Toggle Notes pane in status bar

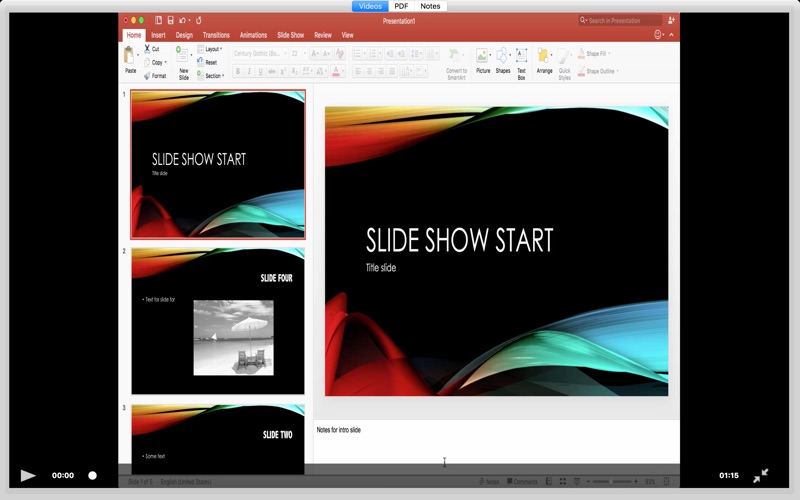(489, 482)
